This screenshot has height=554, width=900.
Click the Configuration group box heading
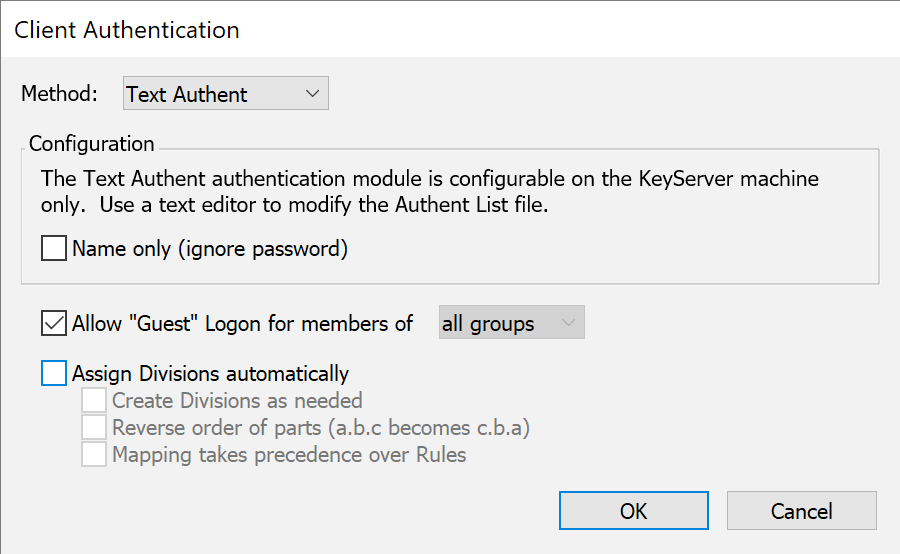coord(91,144)
